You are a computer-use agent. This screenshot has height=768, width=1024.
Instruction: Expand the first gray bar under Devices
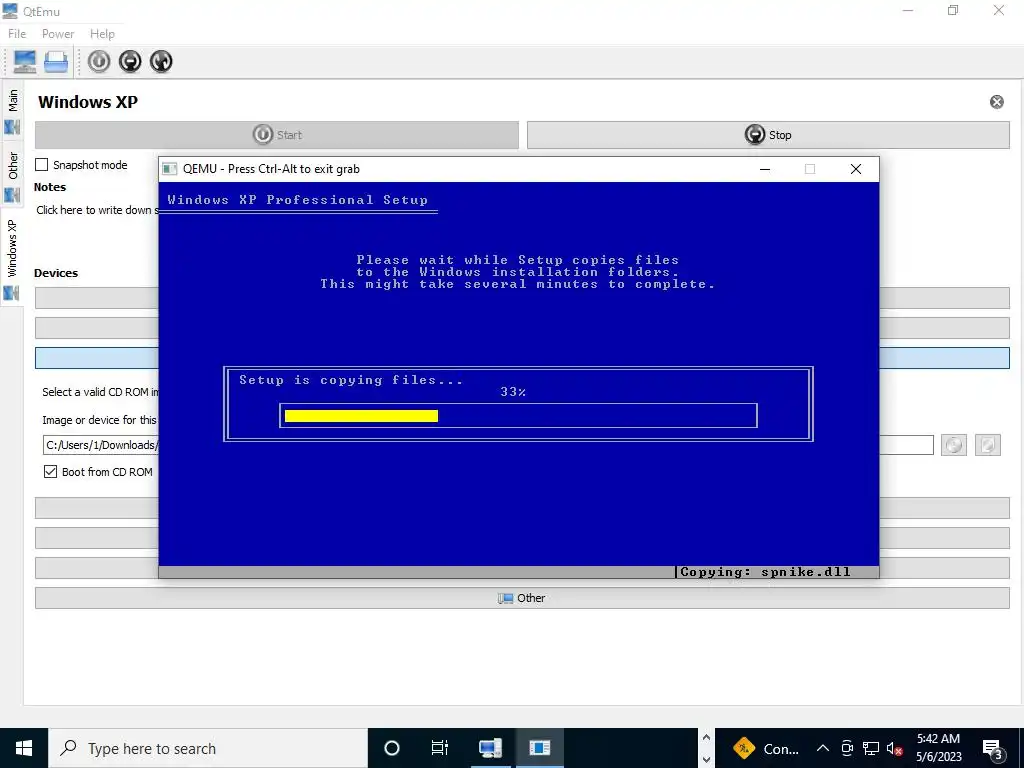(97, 298)
